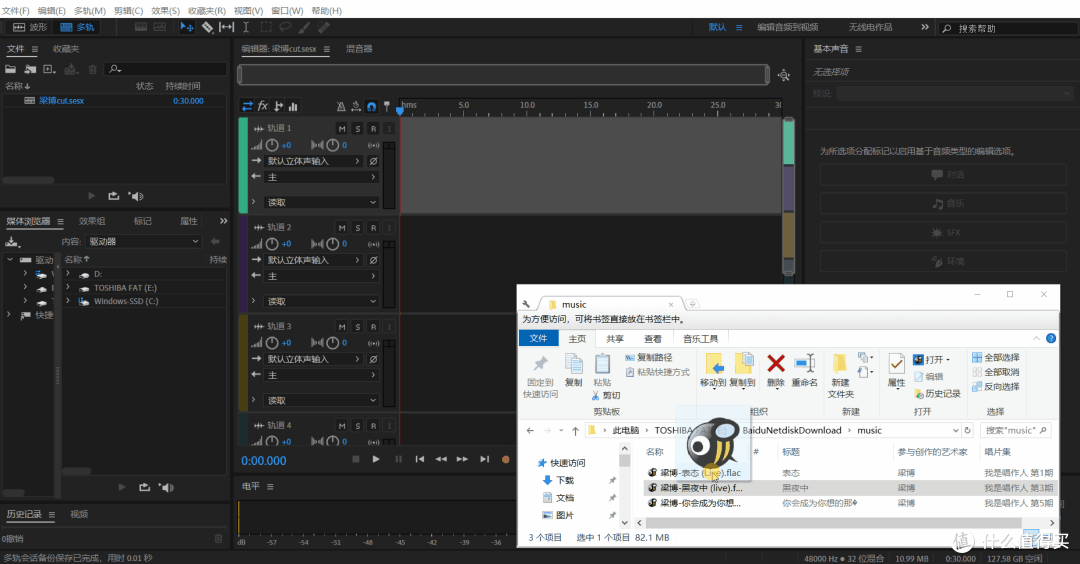Arm Track 2 (轨道 2) for record
Viewport: 1080px width, 564px height.
coord(373,228)
